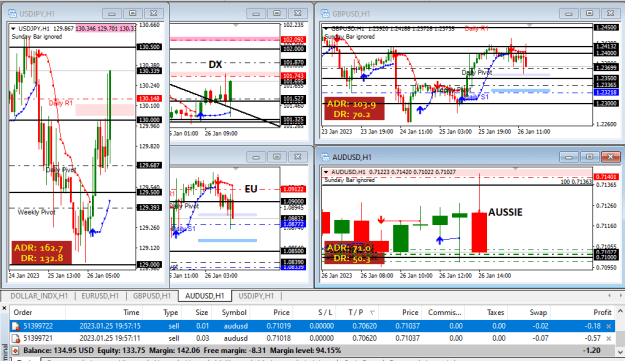
Task: Close the terminal panel with the X
Action: tap(4, 308)
